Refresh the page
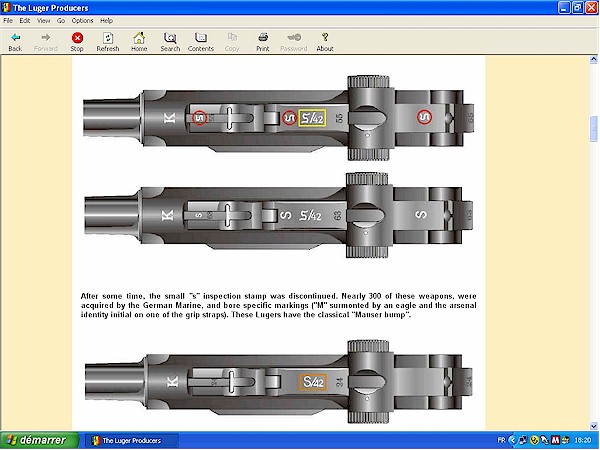The width and height of the screenshot is (600, 450). [108, 41]
